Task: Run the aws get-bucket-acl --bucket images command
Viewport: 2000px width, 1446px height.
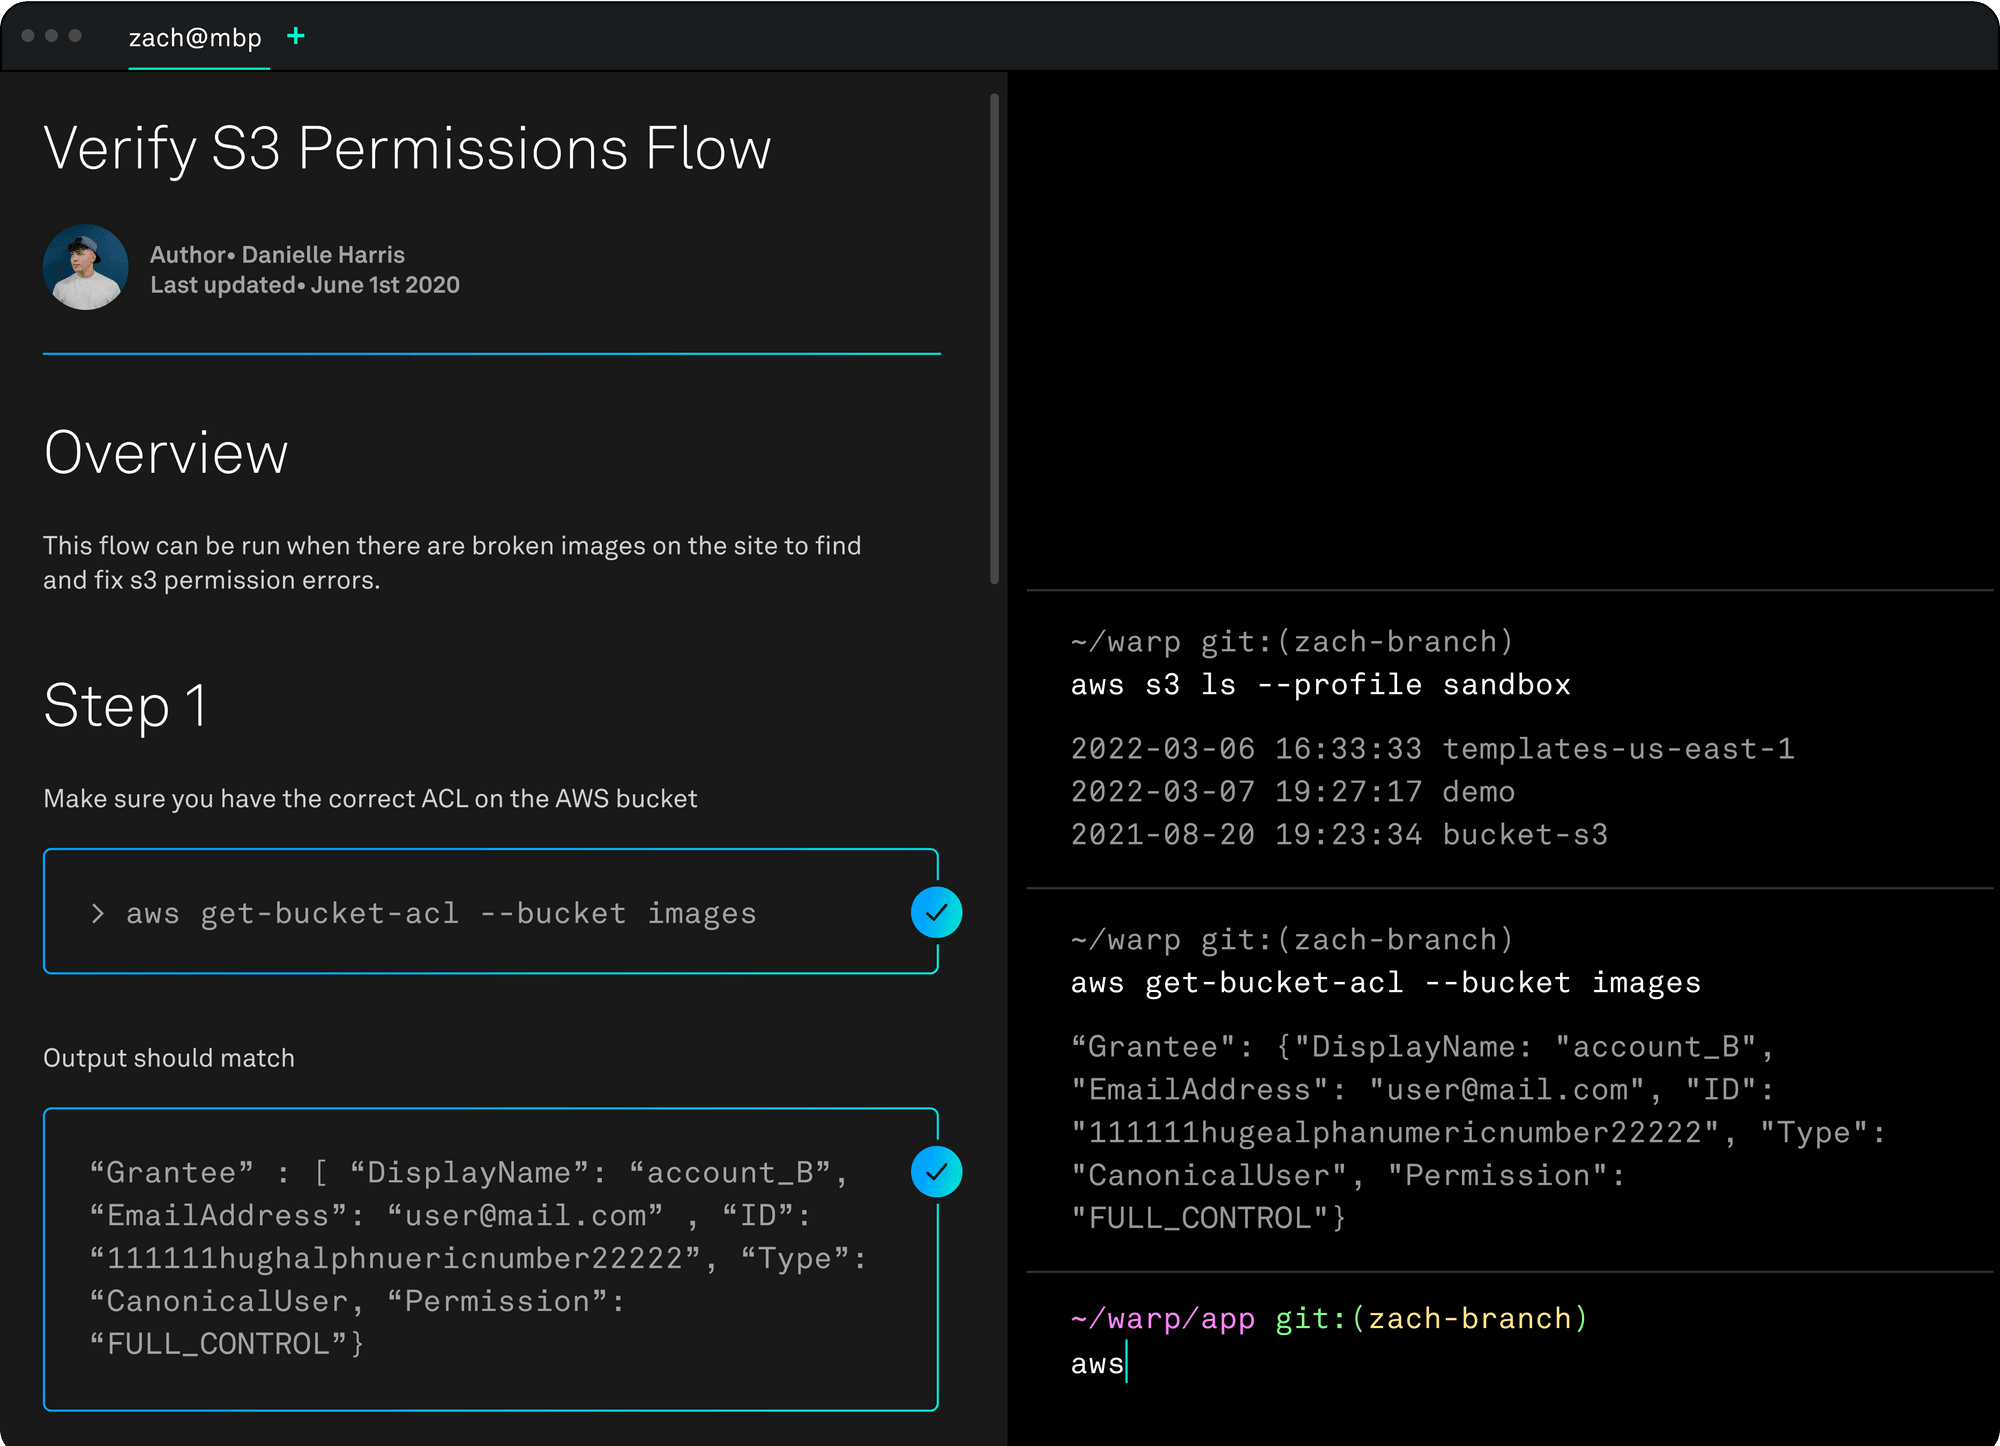Action: click(440, 912)
